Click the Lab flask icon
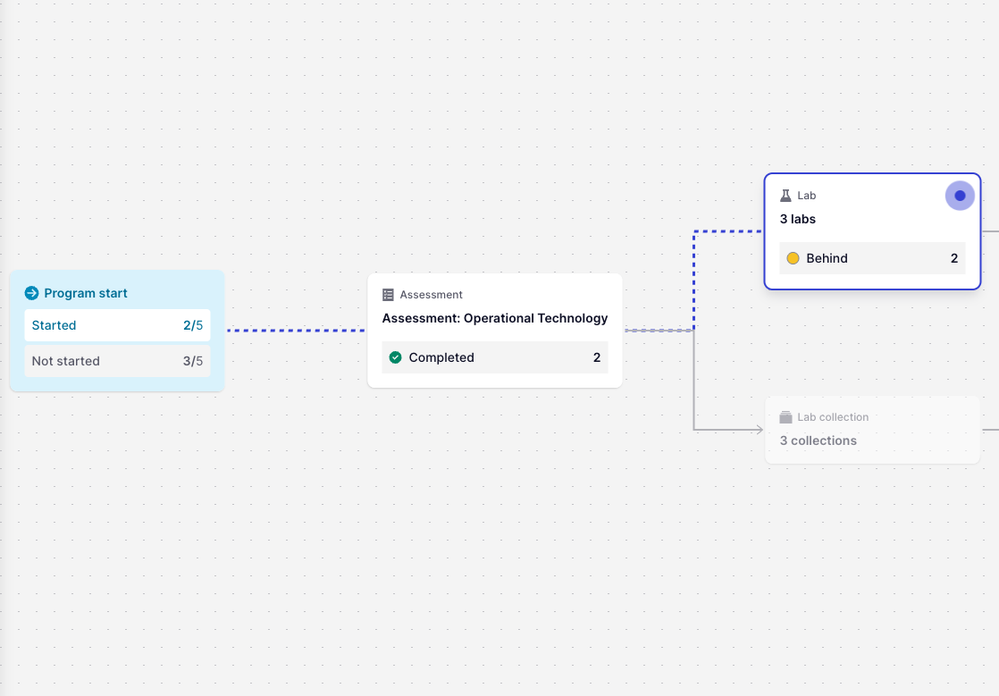The height and width of the screenshot is (696, 999). pos(786,196)
